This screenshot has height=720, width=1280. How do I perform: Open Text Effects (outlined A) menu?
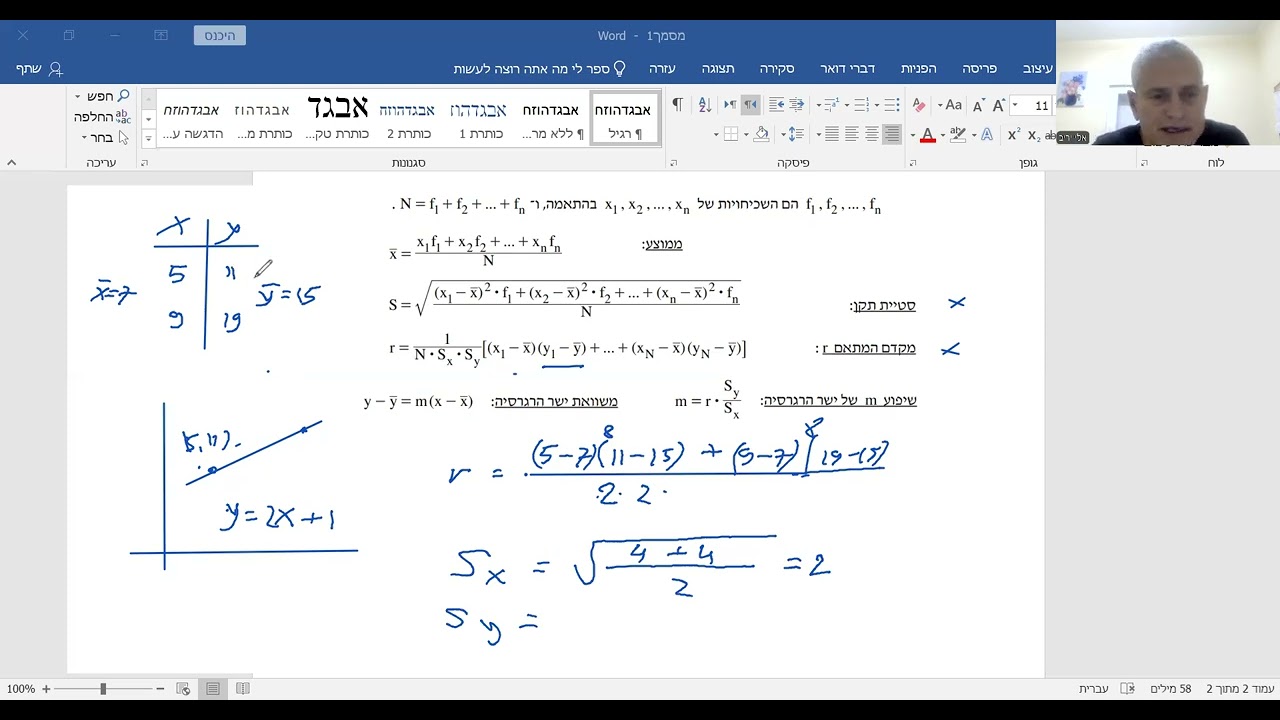coord(987,134)
